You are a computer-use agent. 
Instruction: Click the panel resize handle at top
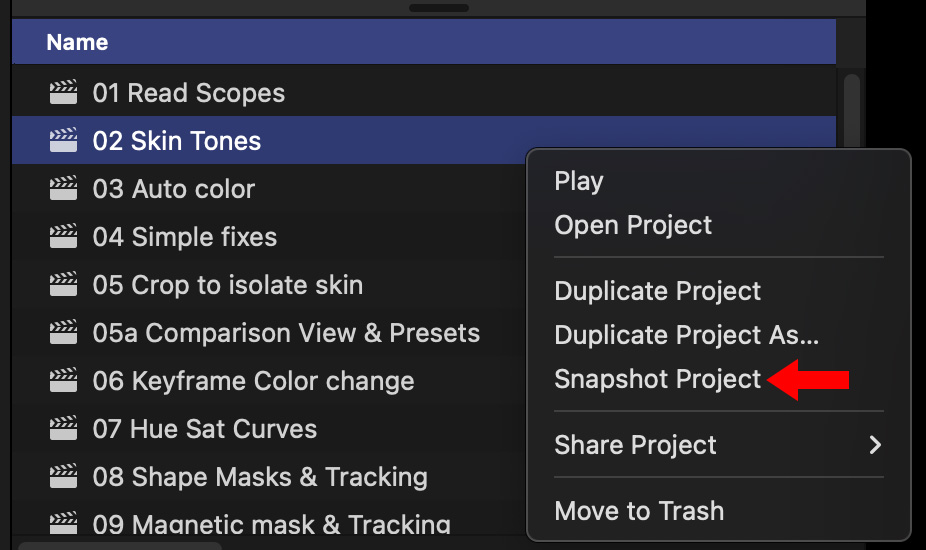439,7
